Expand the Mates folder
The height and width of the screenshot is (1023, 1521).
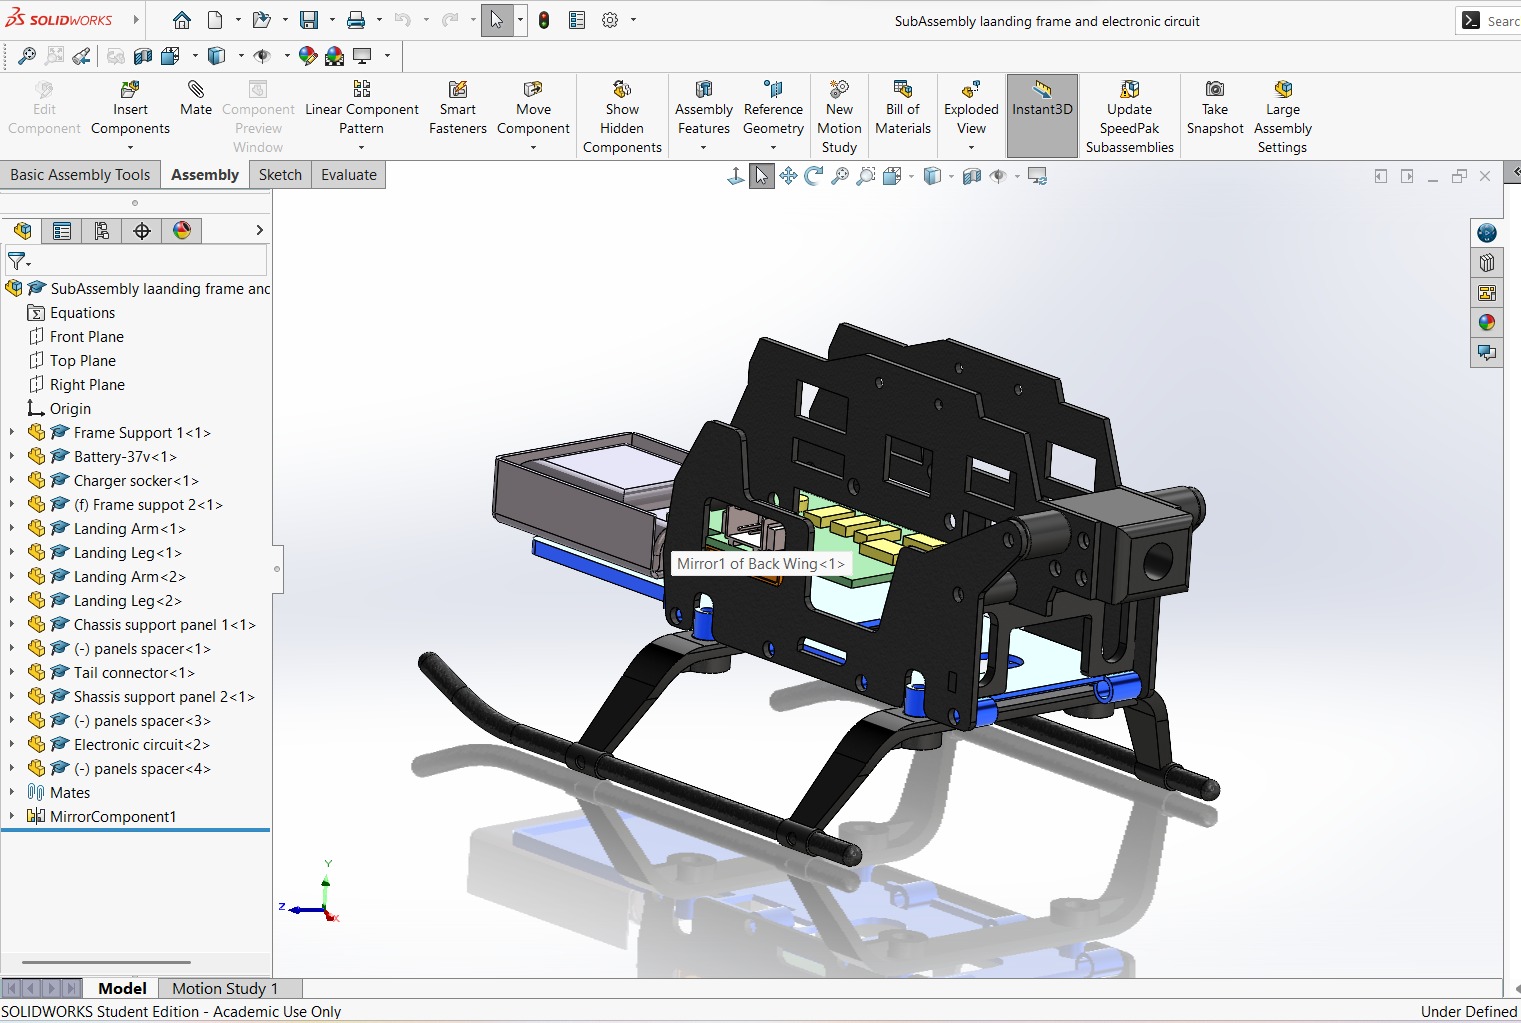pos(12,793)
